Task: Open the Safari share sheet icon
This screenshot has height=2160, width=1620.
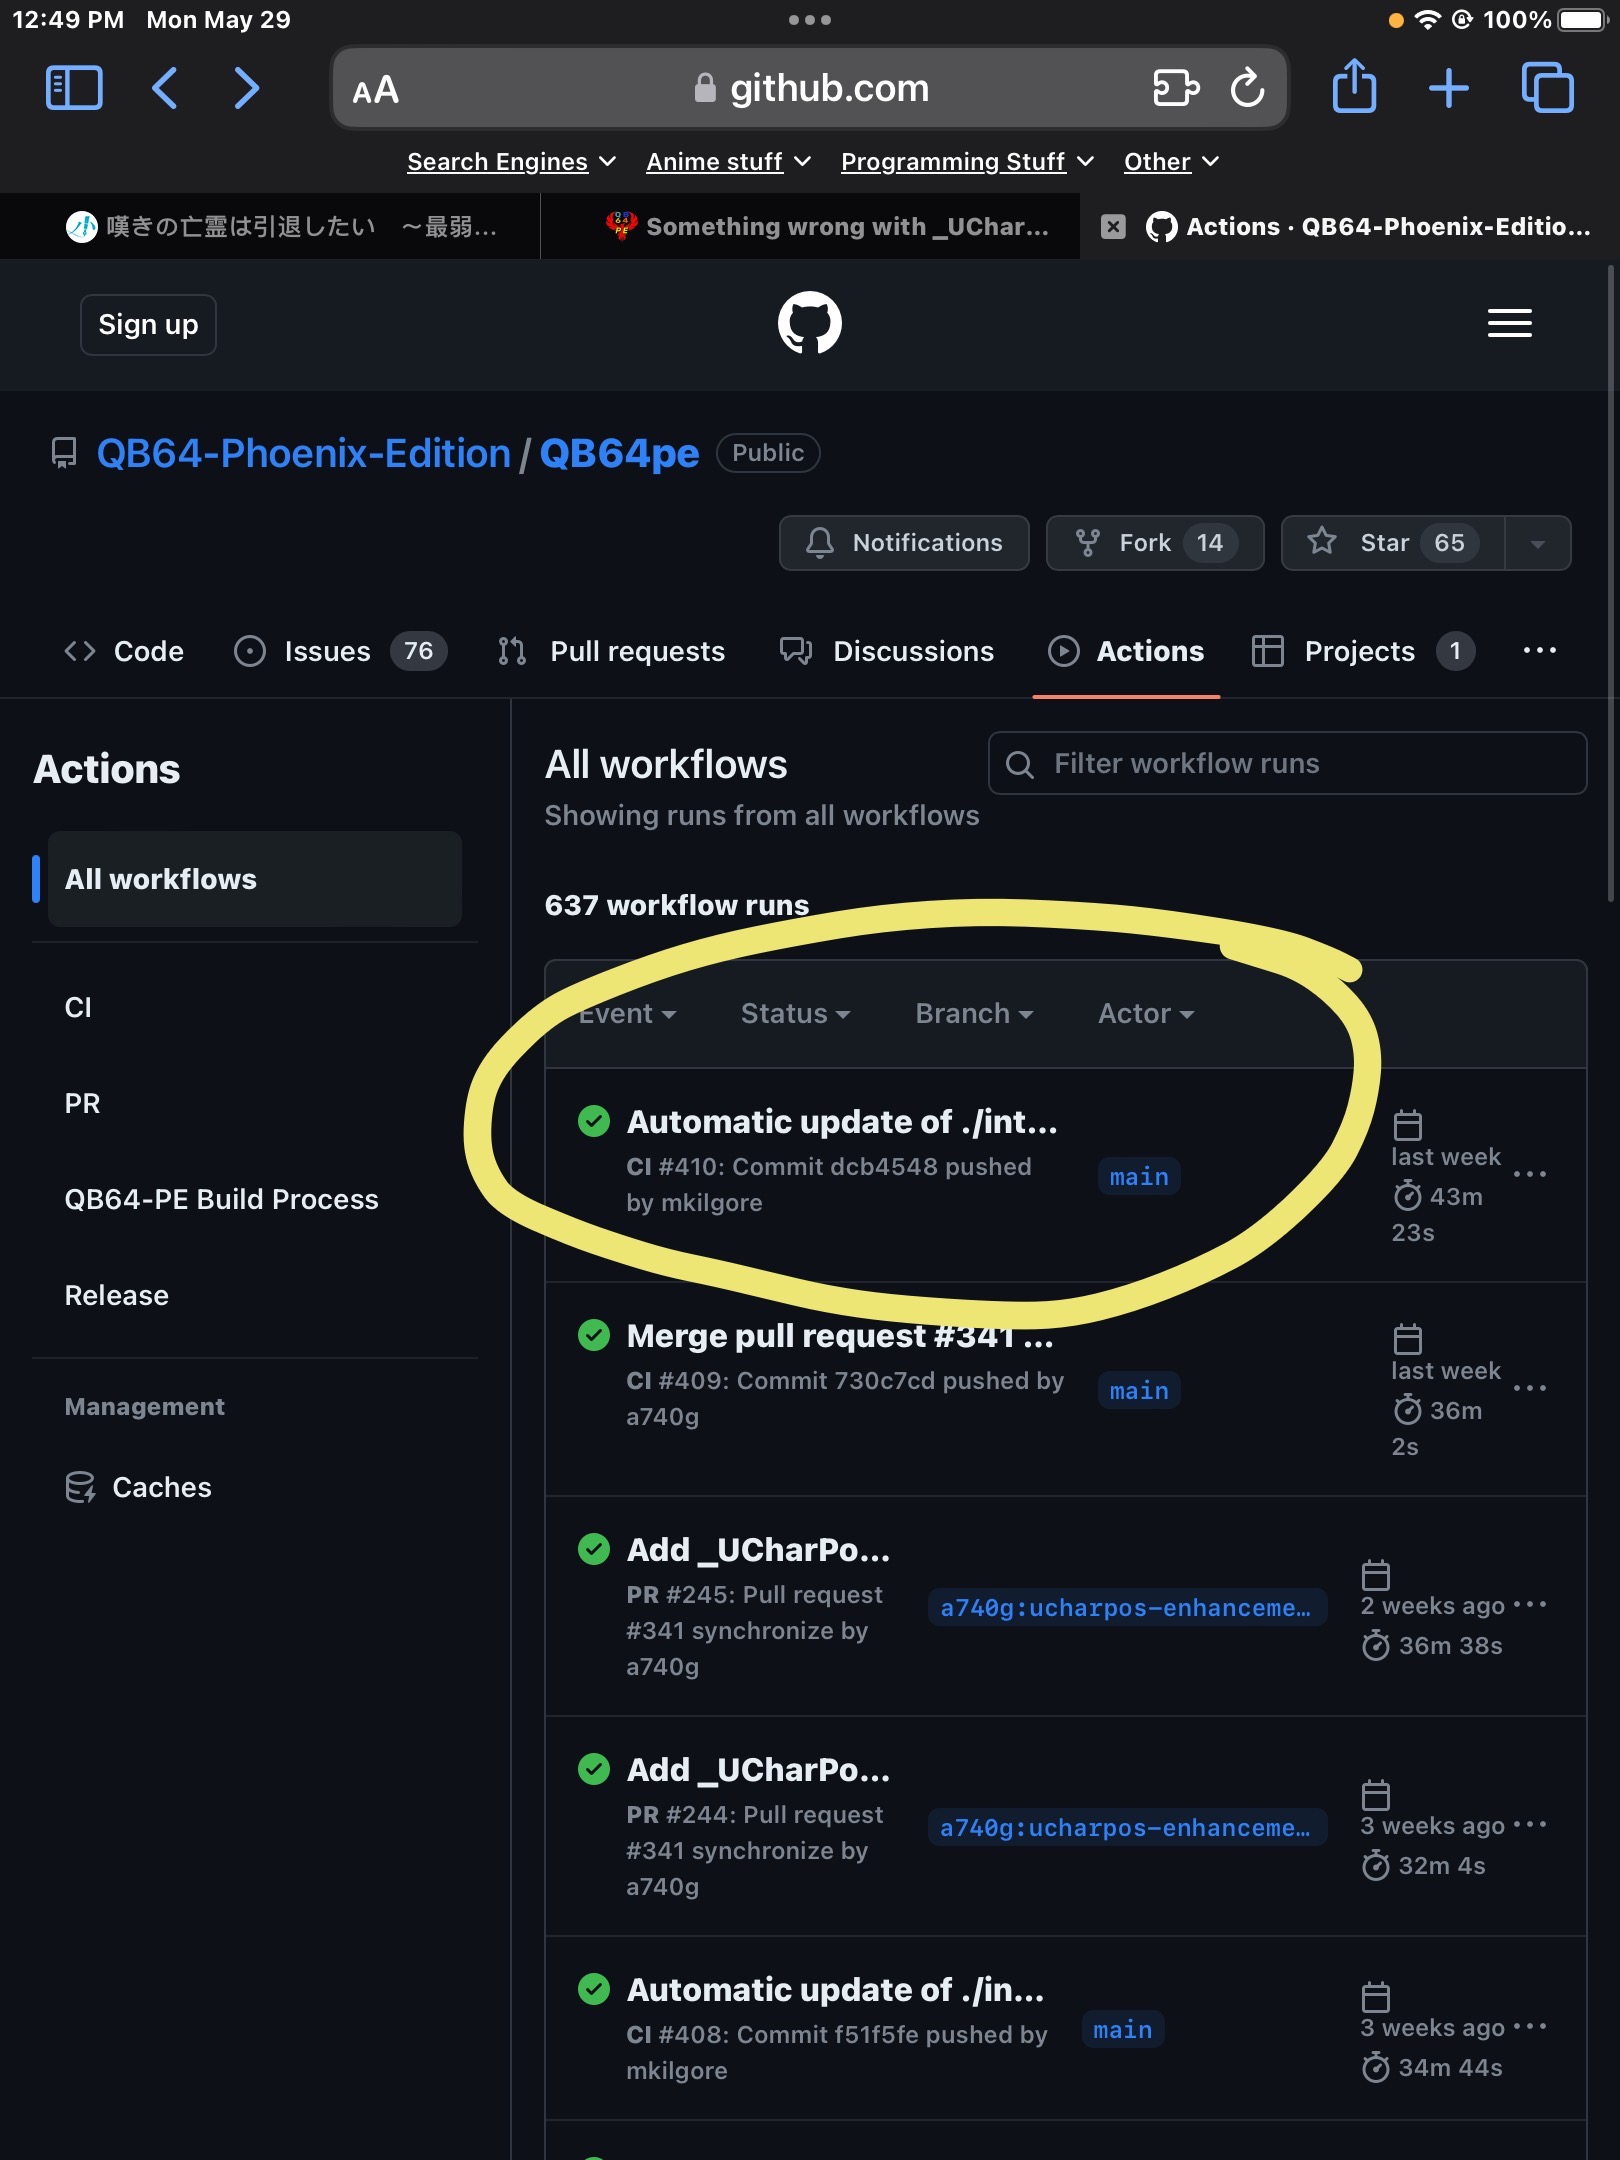Action: point(1354,86)
